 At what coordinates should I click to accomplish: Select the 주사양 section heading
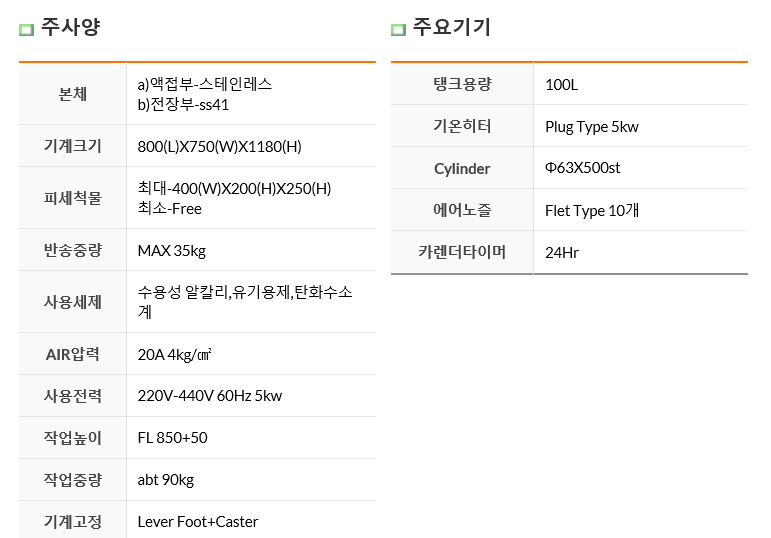pyautogui.click(x=71, y=27)
